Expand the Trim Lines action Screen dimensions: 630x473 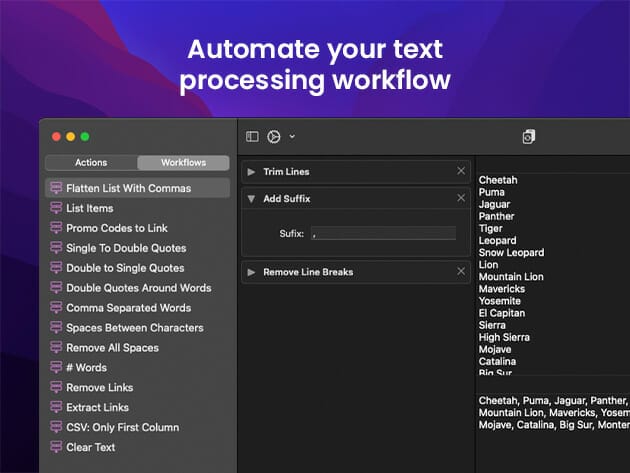point(251,172)
